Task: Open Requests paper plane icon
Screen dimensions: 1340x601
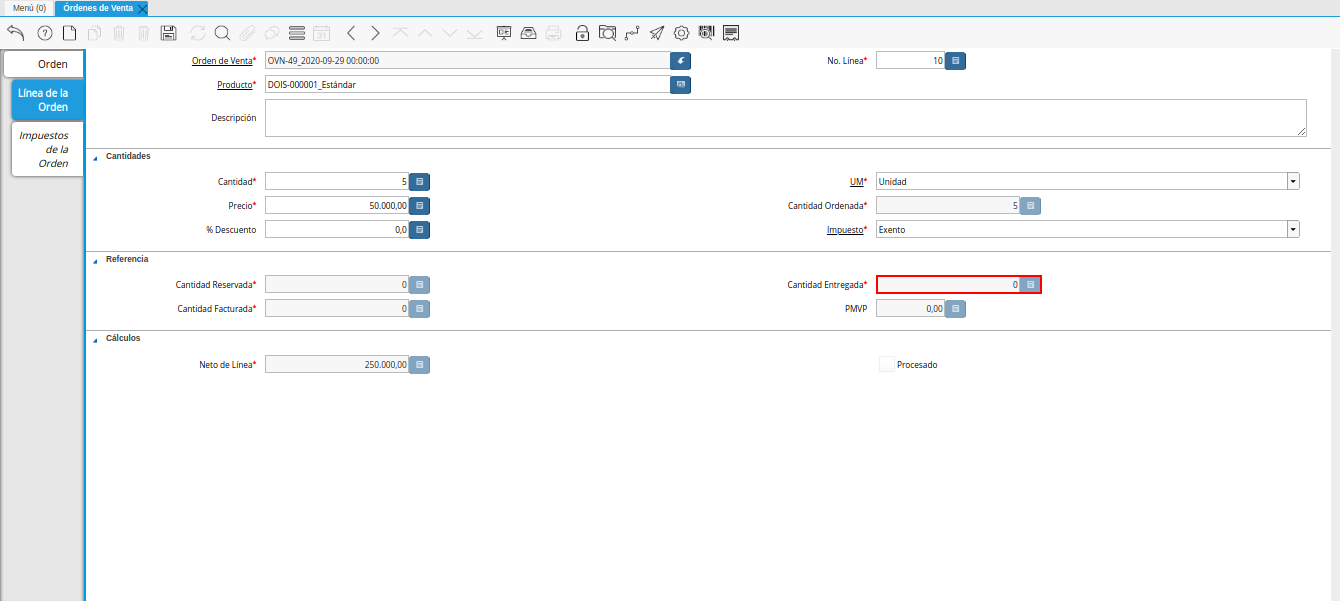Action: point(656,33)
